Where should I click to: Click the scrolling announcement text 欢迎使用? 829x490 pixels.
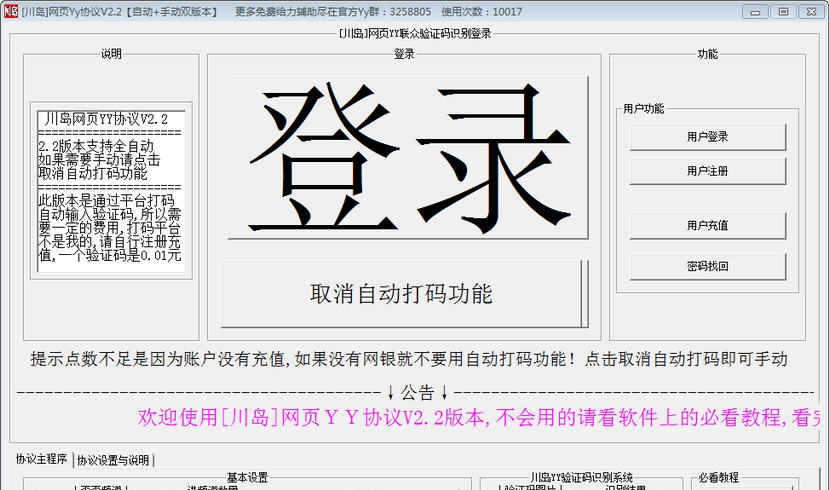pyautogui.click(x=480, y=418)
